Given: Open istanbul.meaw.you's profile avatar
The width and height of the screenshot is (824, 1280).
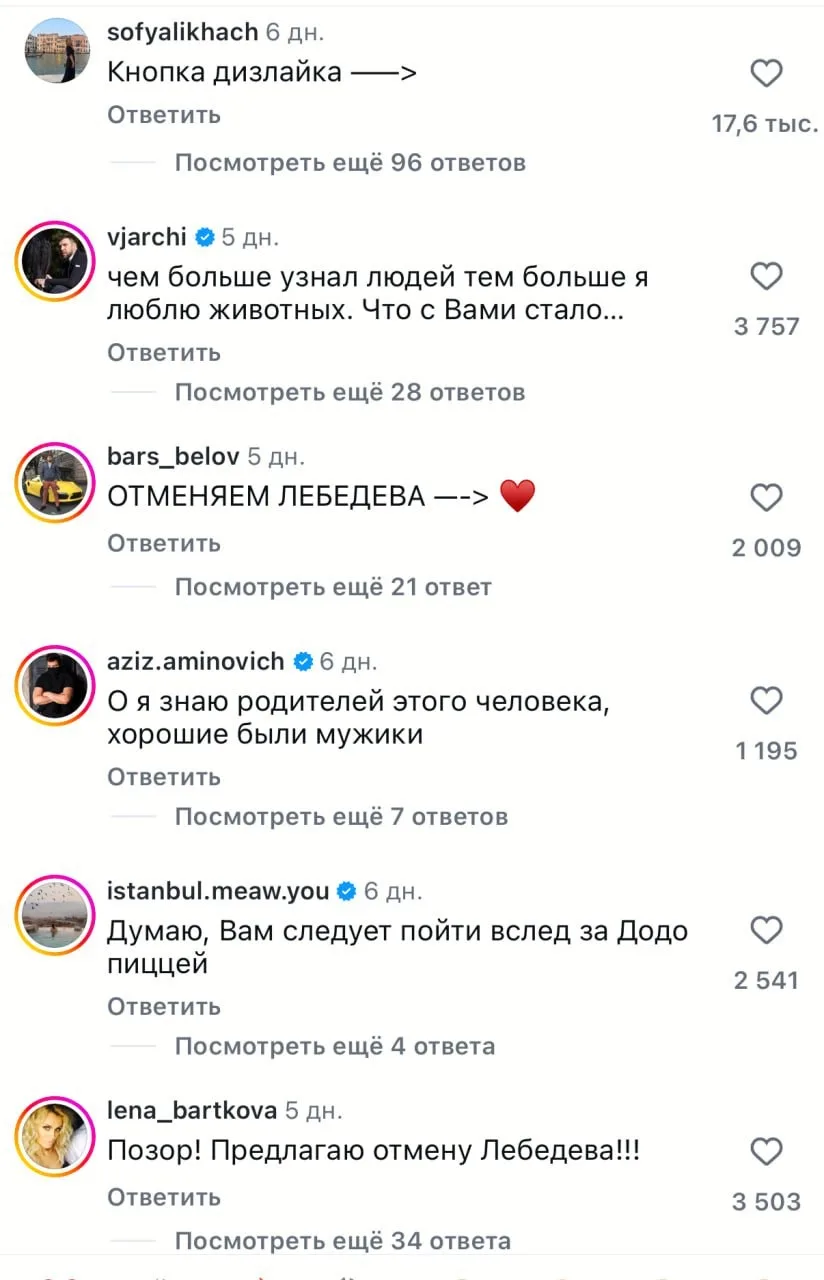Looking at the screenshot, I should click(x=56, y=914).
